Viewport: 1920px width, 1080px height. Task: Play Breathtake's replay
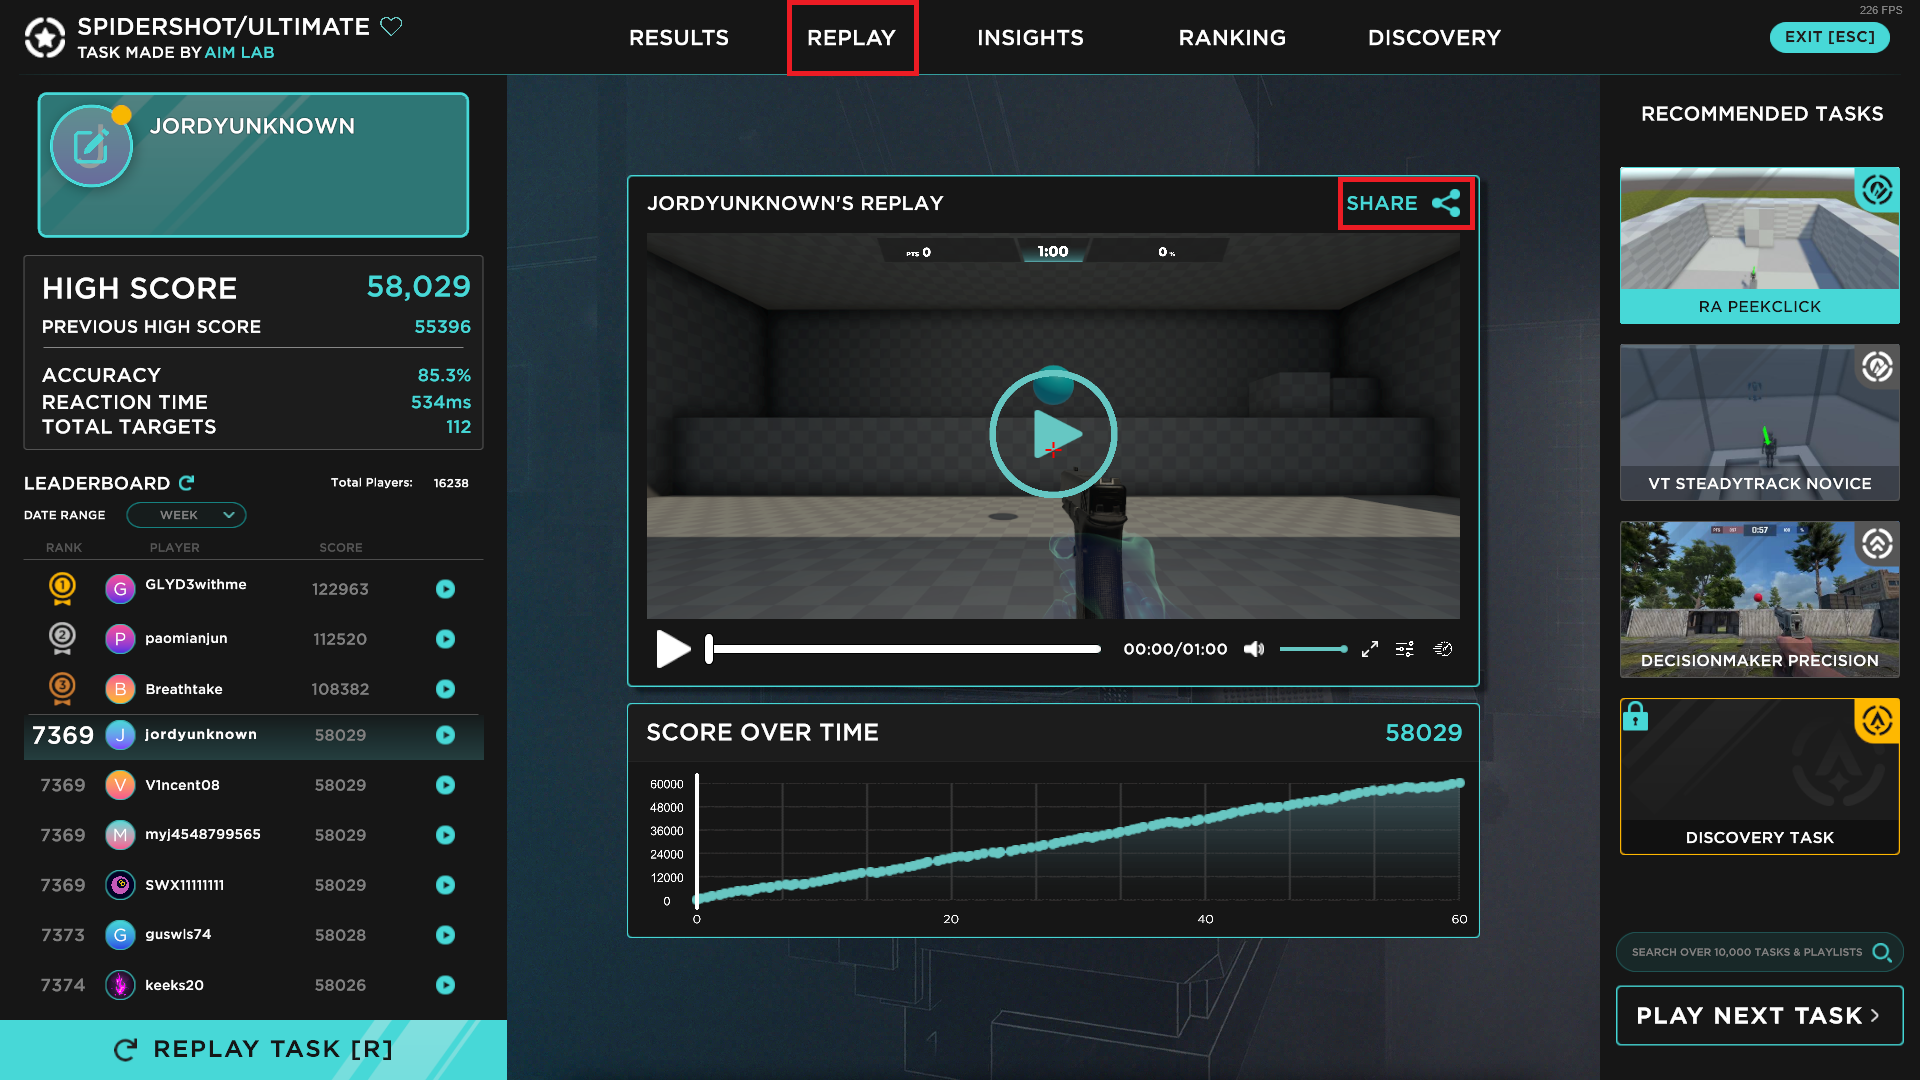(x=446, y=689)
